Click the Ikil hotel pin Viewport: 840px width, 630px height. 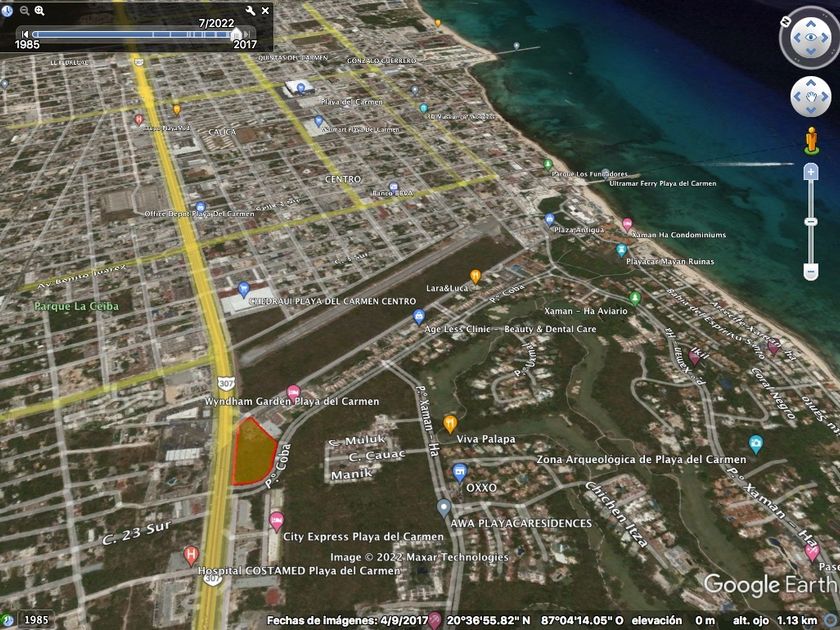(x=694, y=358)
